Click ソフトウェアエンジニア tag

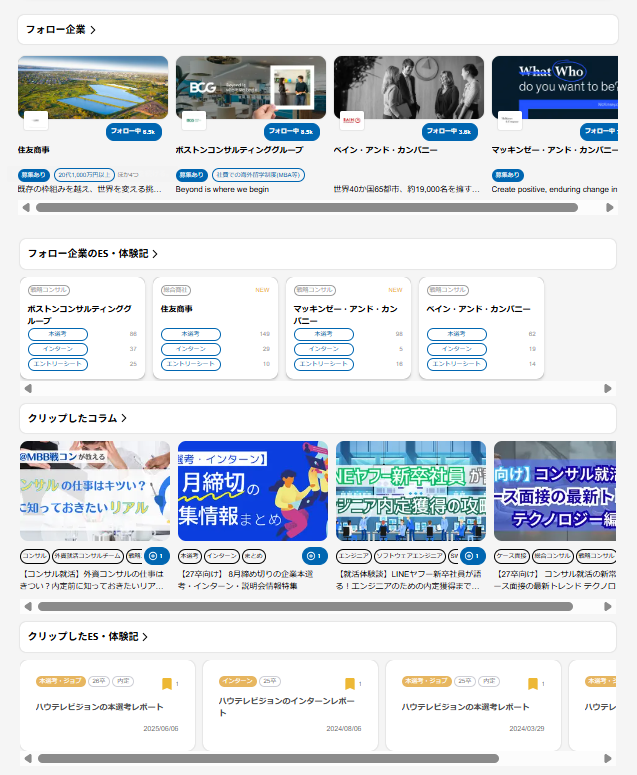[x=410, y=556]
